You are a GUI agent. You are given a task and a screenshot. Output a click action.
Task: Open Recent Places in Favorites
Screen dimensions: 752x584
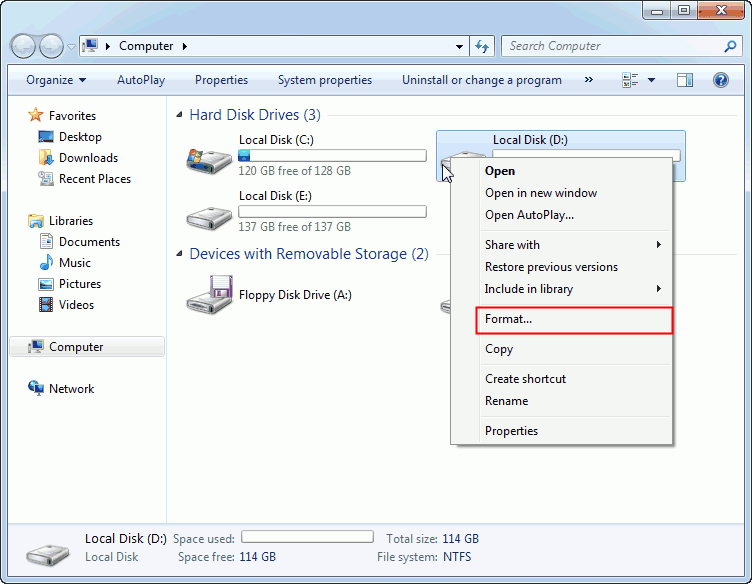[94, 179]
